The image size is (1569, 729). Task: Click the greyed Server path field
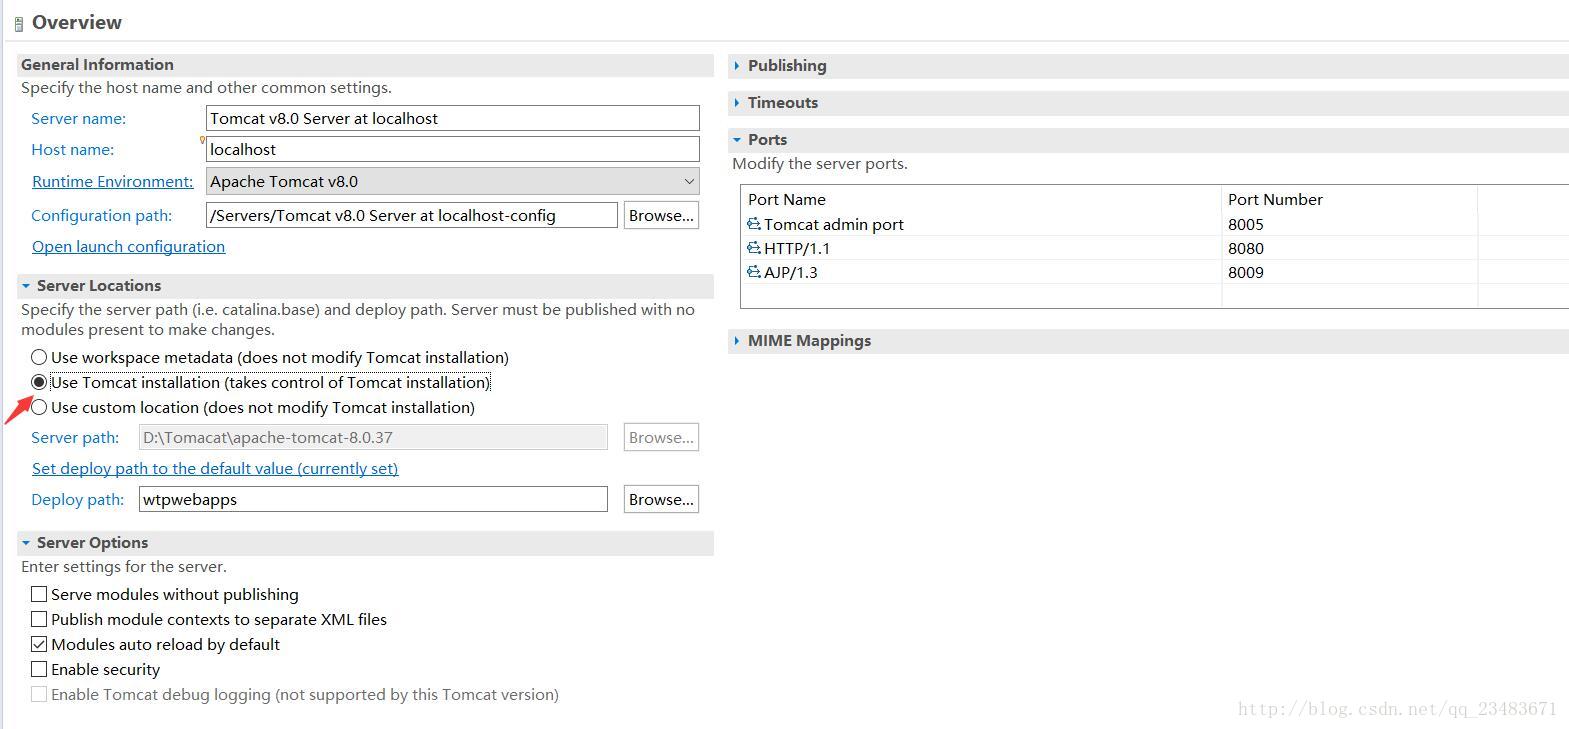coord(373,437)
